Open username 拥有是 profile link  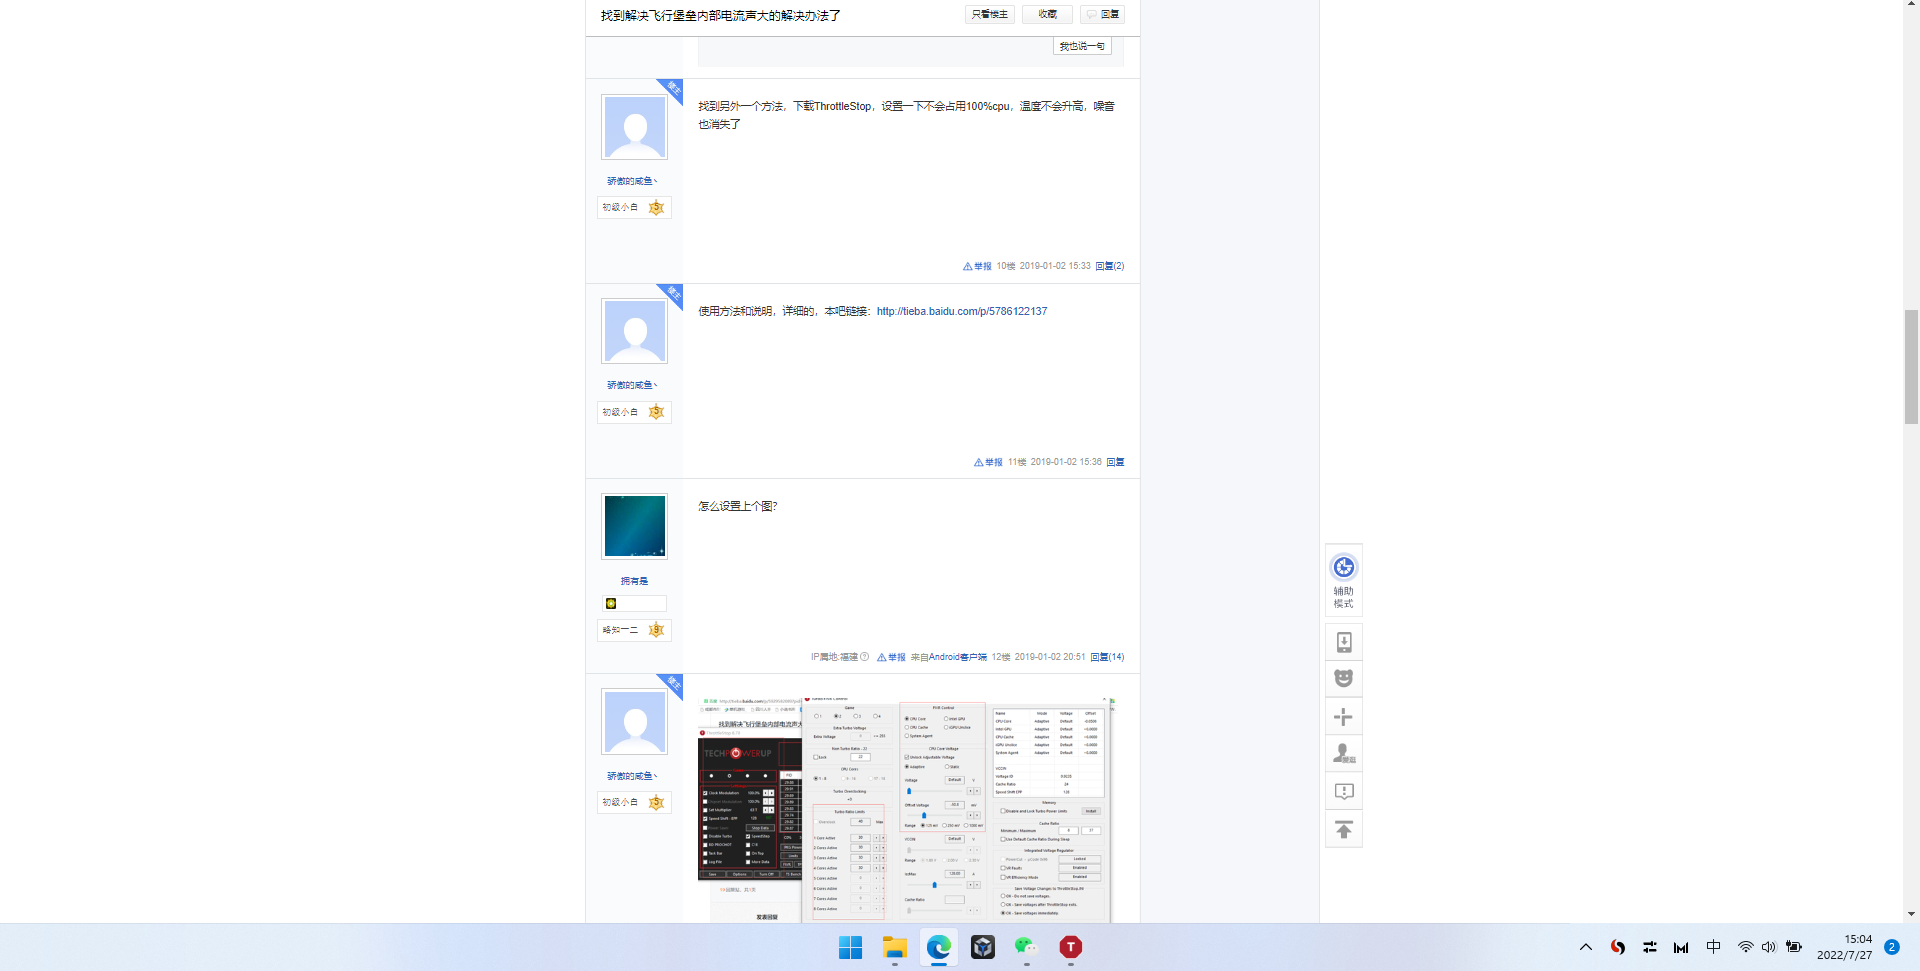click(x=634, y=581)
